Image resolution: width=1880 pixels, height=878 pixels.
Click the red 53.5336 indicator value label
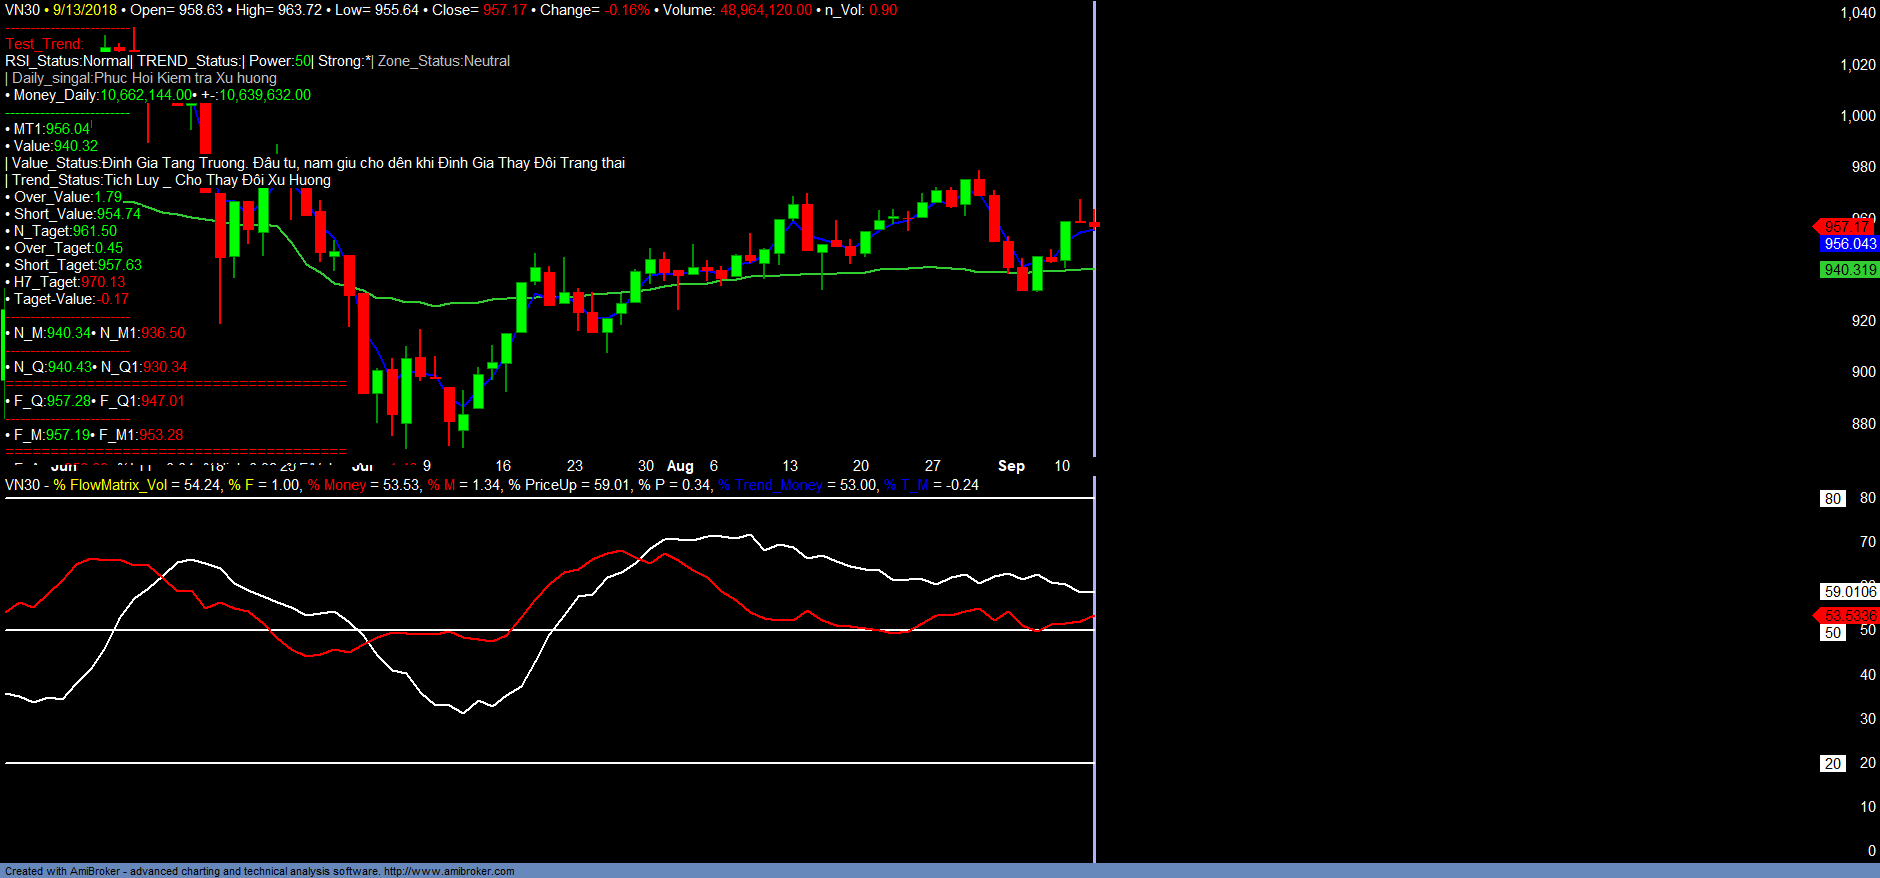pos(1849,616)
